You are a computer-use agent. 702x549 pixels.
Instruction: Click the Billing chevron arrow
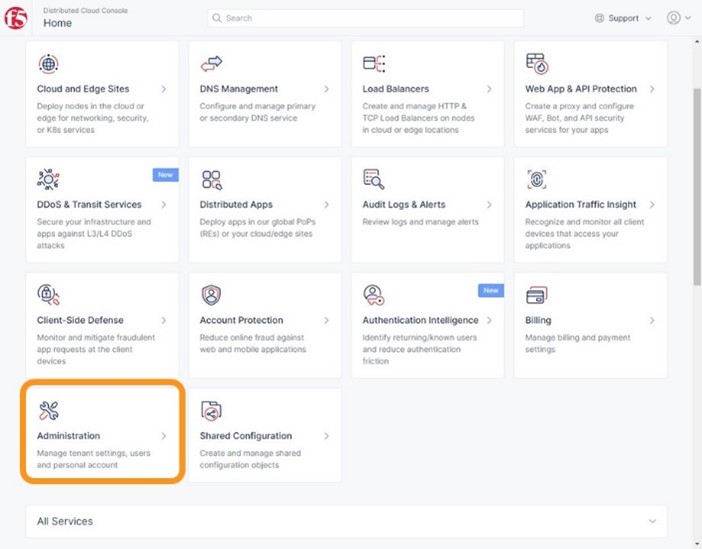652,321
